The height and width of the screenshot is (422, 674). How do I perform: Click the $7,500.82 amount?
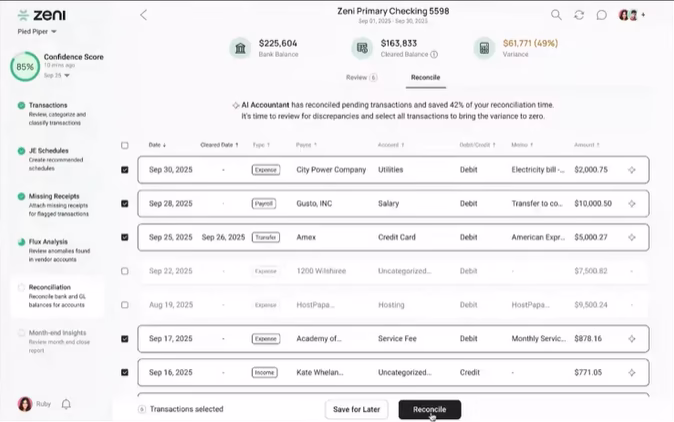tap(591, 271)
